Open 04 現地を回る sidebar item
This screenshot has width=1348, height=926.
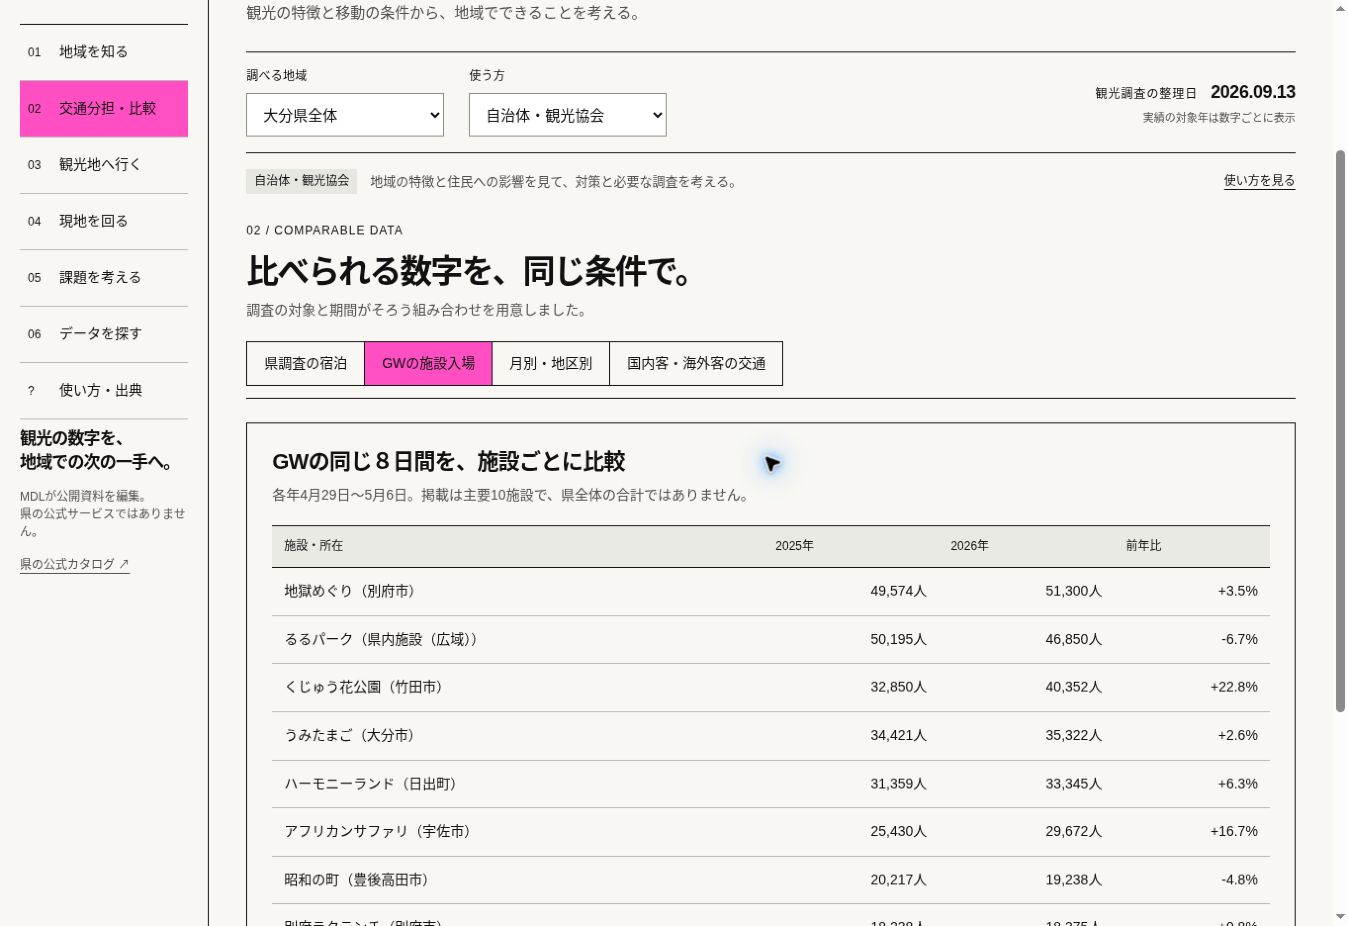click(x=104, y=221)
